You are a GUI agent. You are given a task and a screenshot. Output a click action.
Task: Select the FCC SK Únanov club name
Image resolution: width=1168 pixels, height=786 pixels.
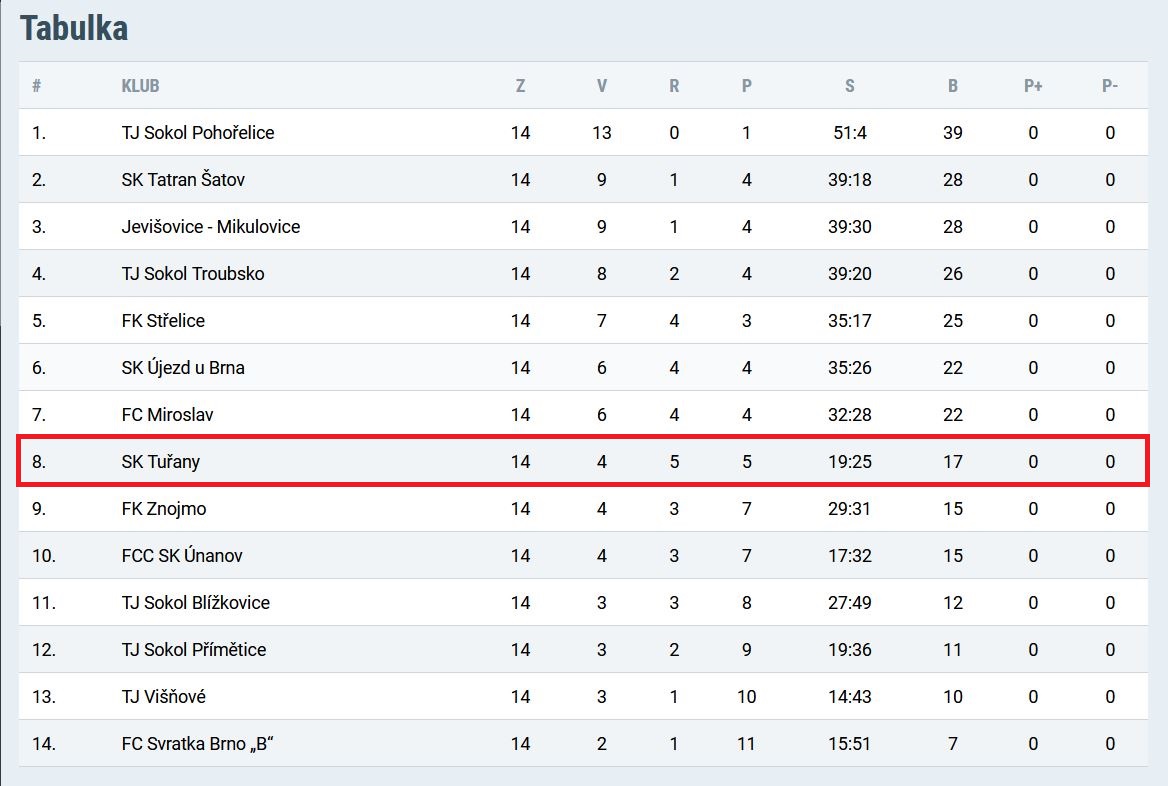182,555
